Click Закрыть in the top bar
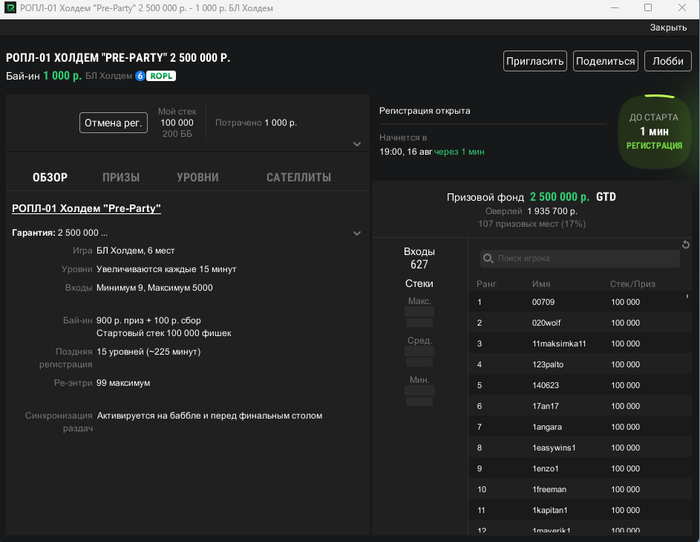 668,27
